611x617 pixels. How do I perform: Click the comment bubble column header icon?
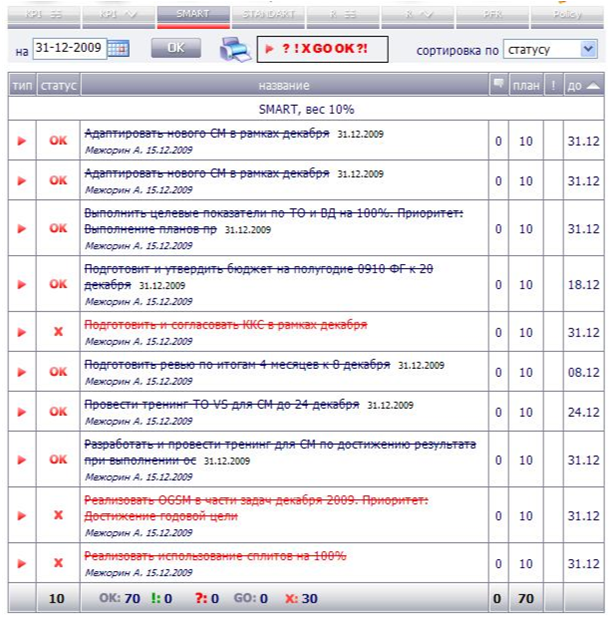coord(498,83)
